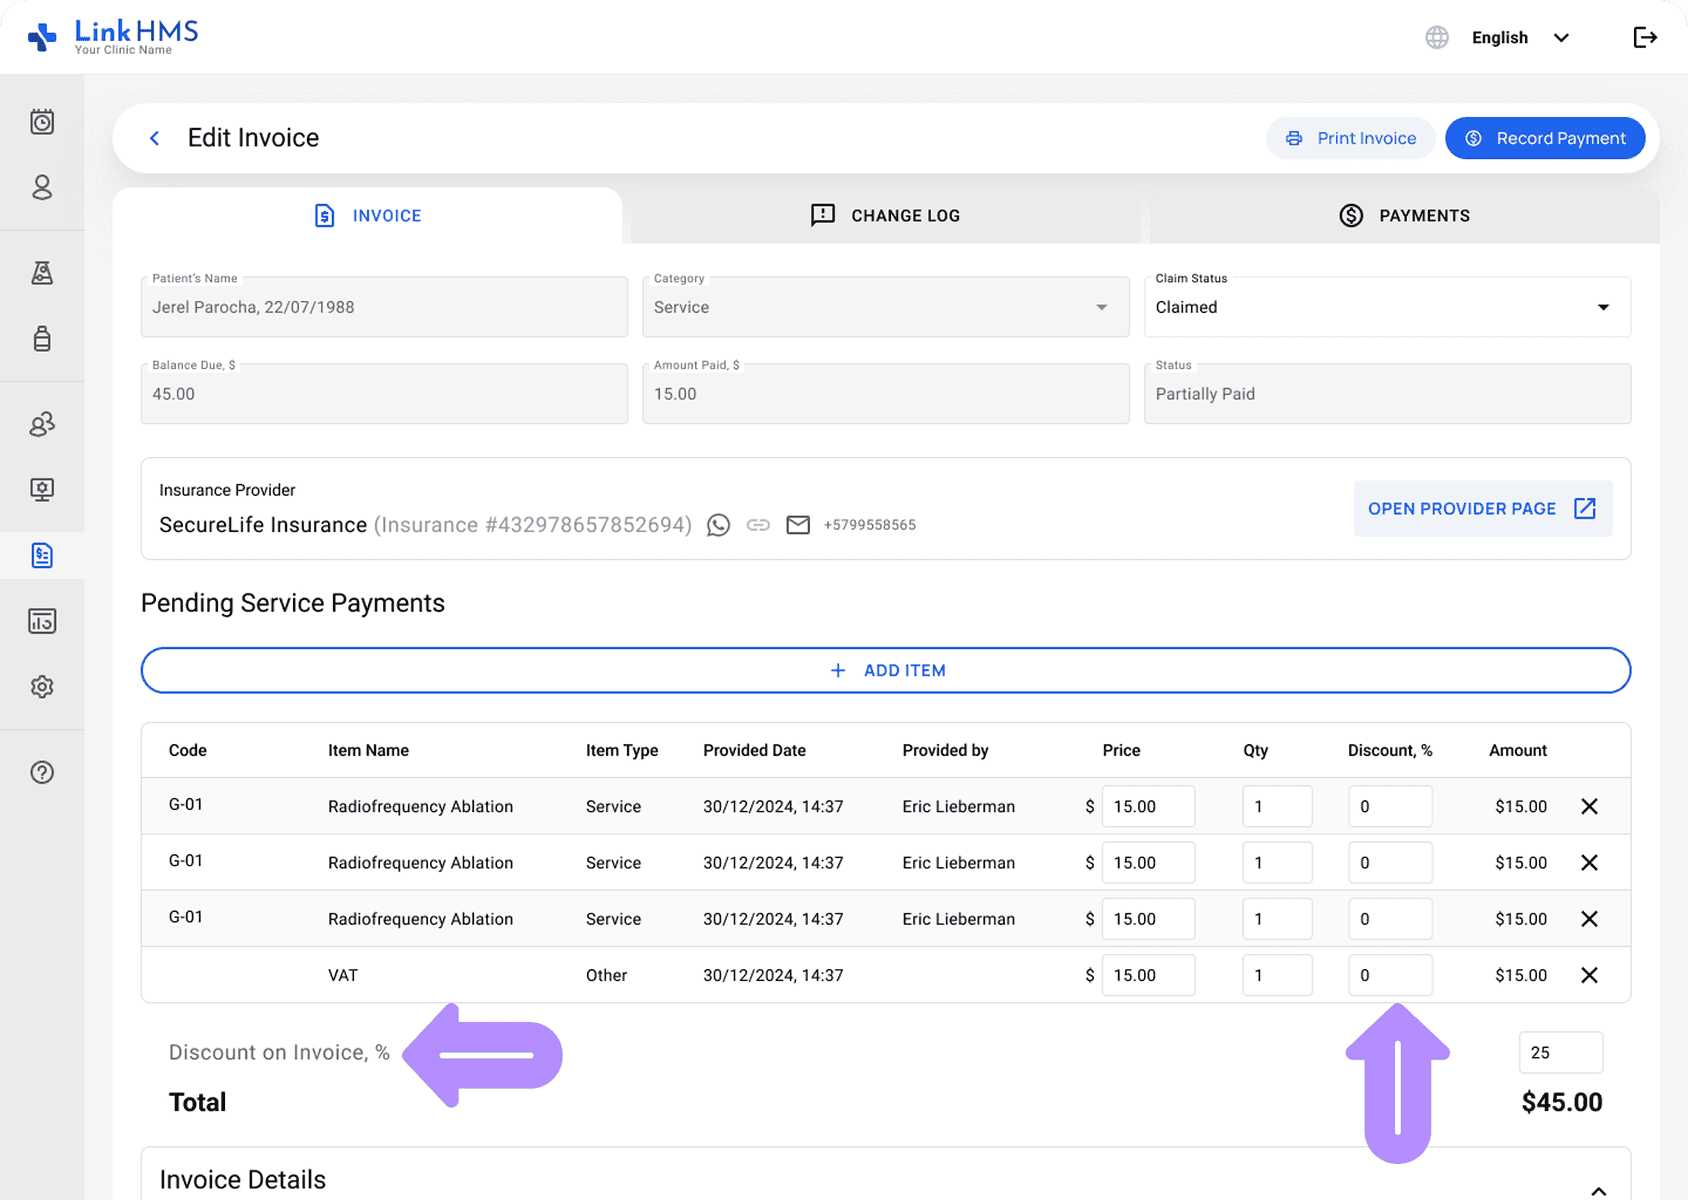Open the appointments calendar sidebar icon
The height and width of the screenshot is (1200, 1688).
(42, 122)
